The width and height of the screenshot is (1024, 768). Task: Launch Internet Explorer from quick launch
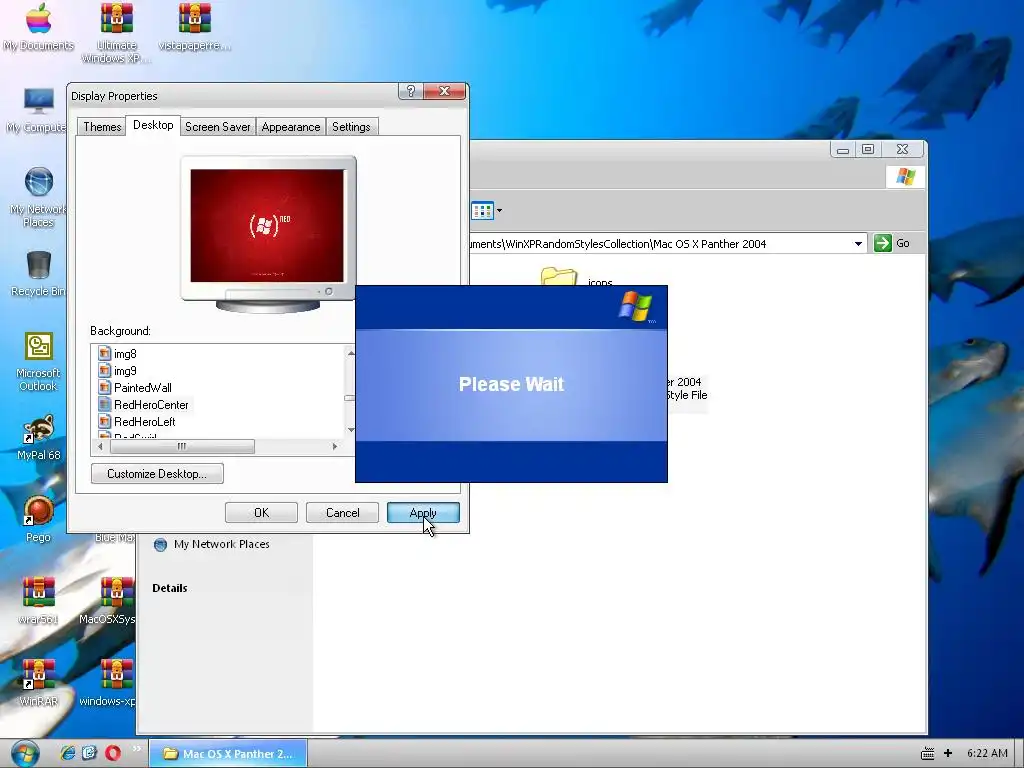pyautogui.click(x=67, y=753)
